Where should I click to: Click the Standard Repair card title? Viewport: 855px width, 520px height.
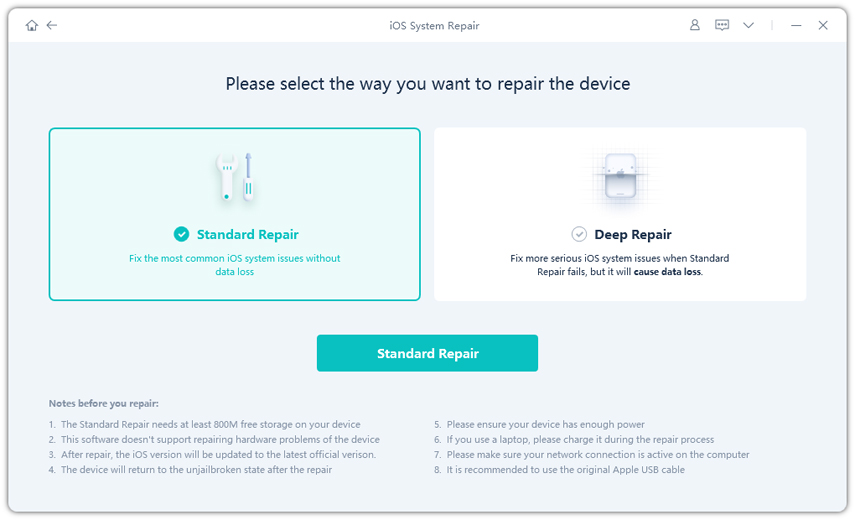coord(247,234)
